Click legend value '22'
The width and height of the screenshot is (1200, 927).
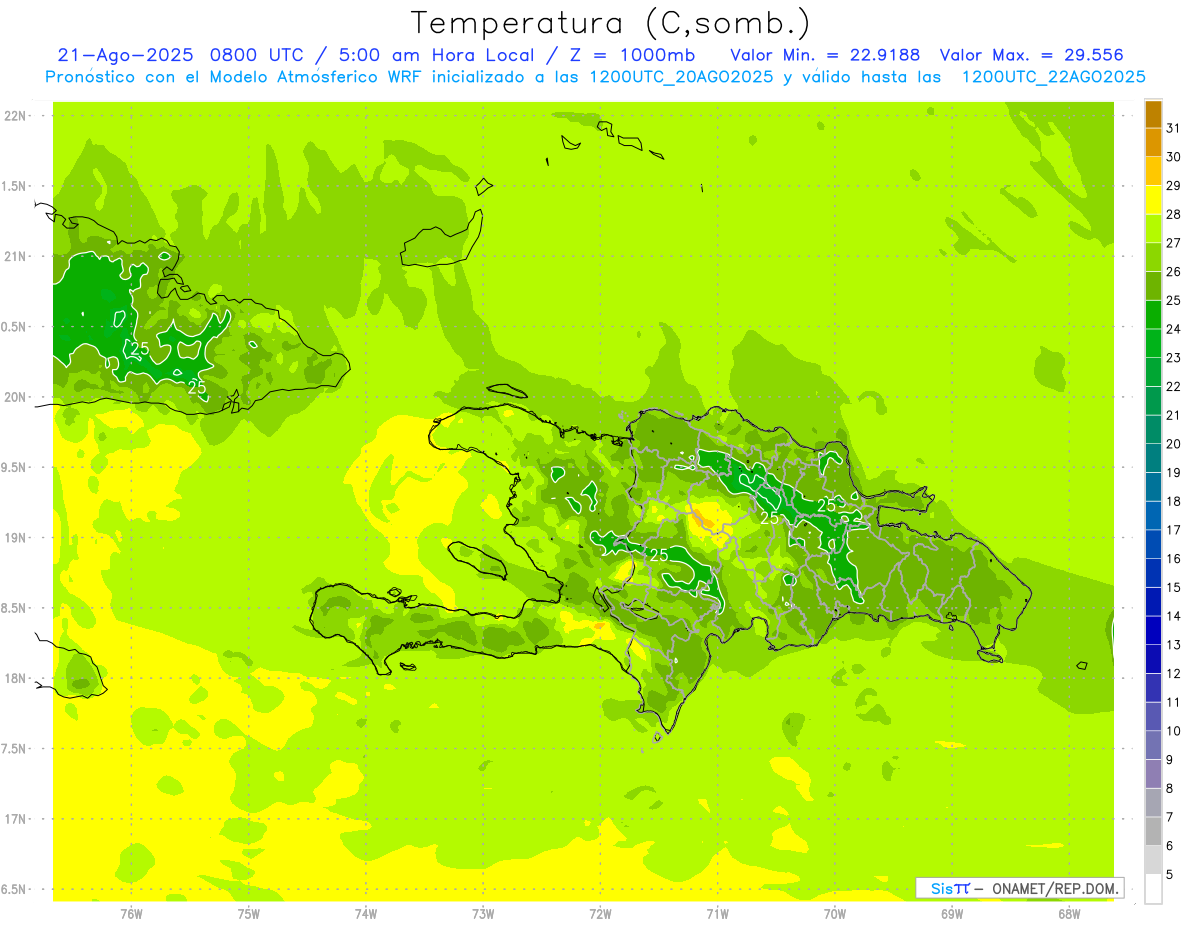1174,386
